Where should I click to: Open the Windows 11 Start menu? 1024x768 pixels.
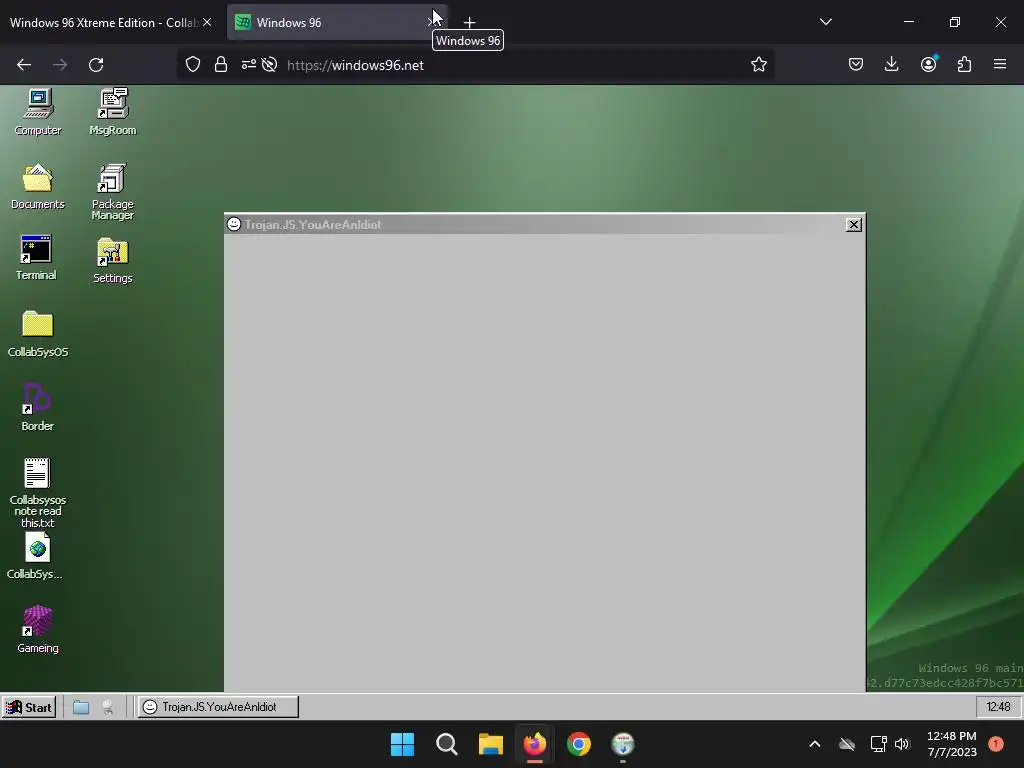click(402, 744)
